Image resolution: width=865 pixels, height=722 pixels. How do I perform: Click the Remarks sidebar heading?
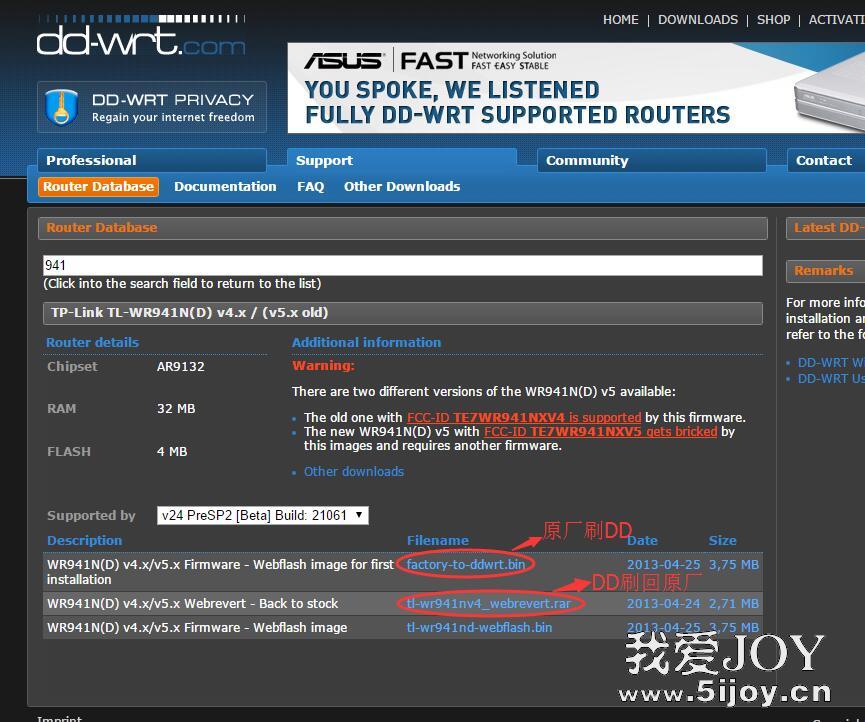(x=824, y=270)
